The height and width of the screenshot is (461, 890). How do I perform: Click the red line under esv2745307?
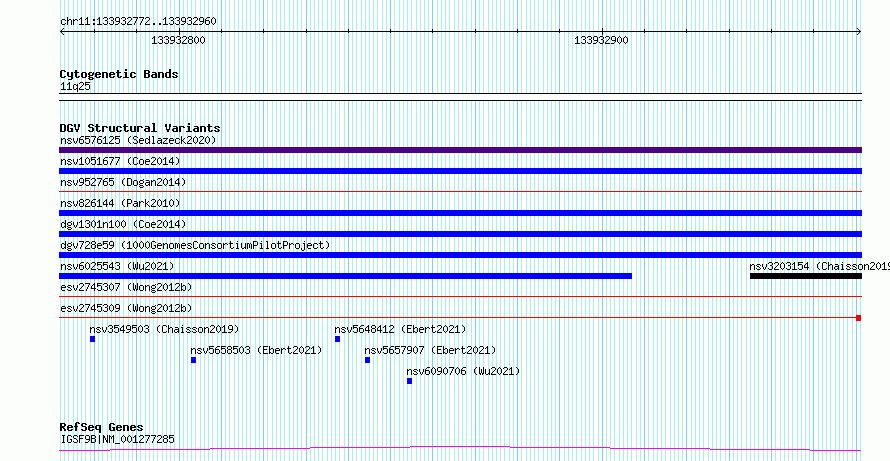tap(460, 296)
